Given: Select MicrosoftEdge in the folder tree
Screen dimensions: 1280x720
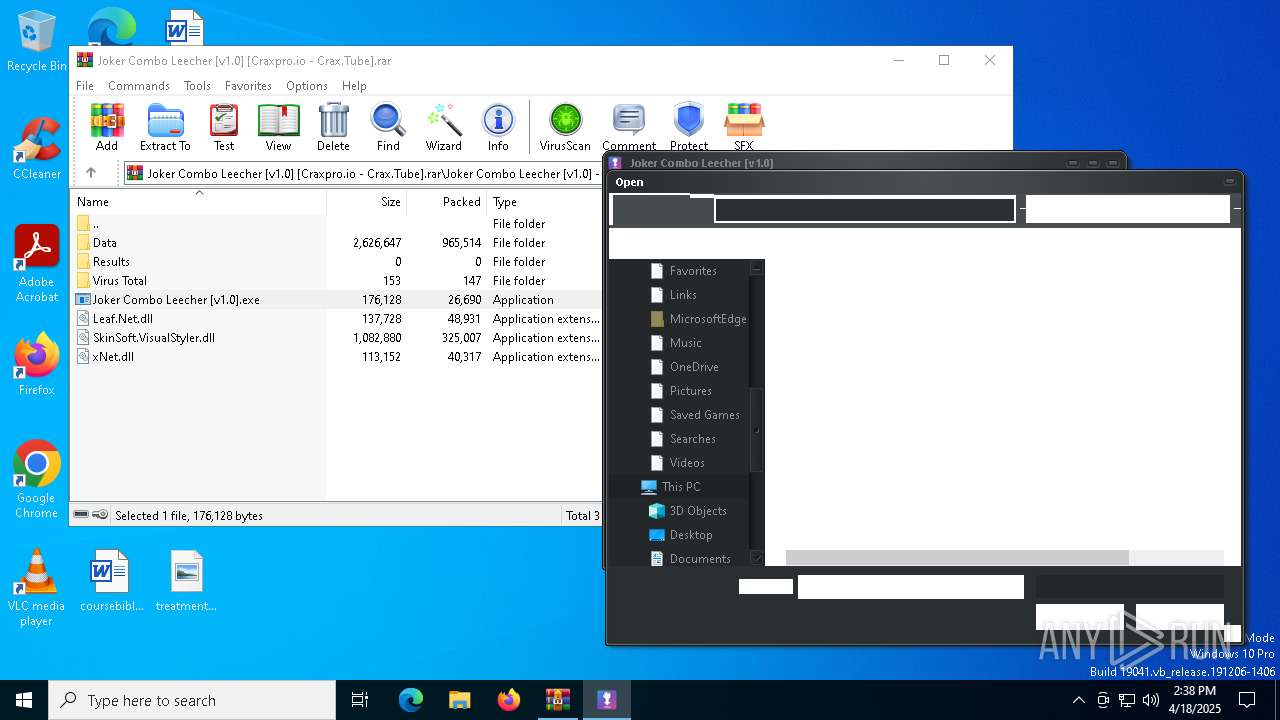Looking at the screenshot, I should [708, 319].
